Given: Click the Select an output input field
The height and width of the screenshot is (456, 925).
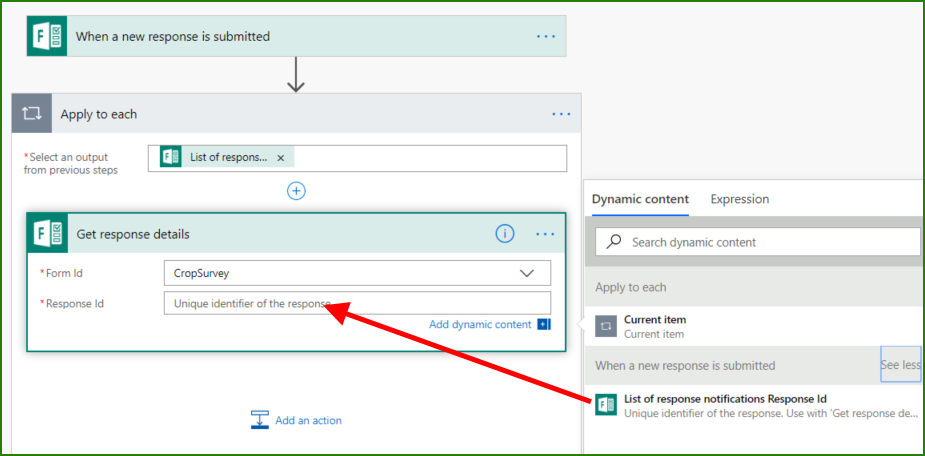Looking at the screenshot, I should 357,158.
